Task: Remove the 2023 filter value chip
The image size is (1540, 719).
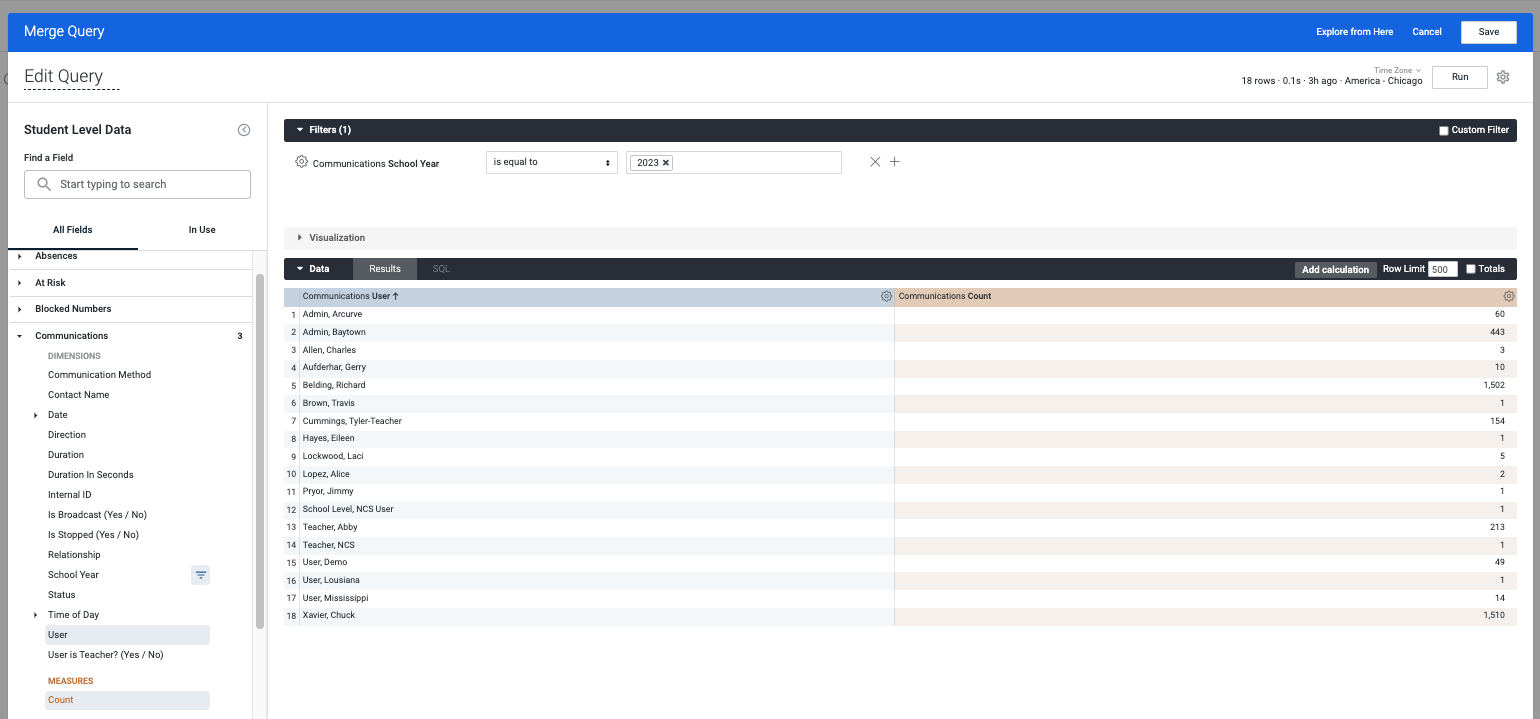Action: tap(666, 163)
